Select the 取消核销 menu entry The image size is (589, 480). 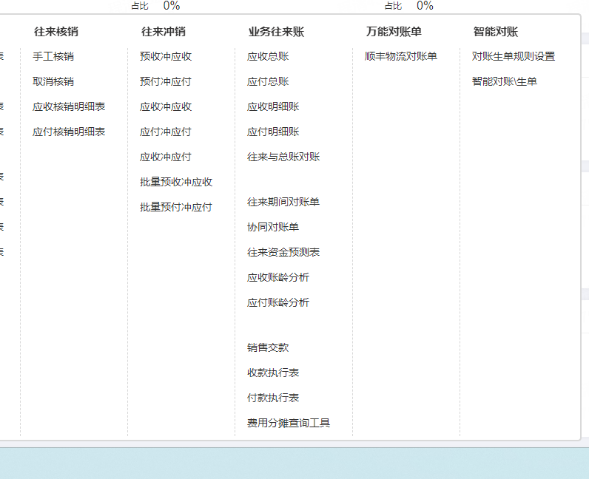53,82
